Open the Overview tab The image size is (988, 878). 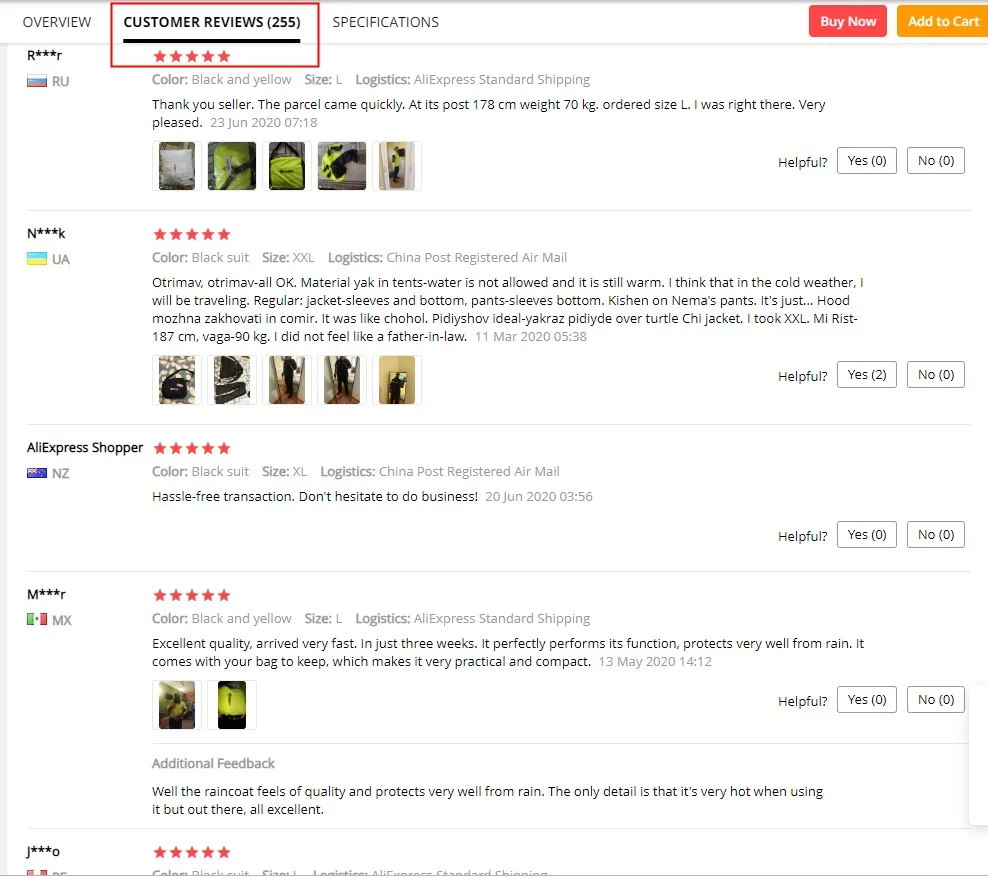57,22
